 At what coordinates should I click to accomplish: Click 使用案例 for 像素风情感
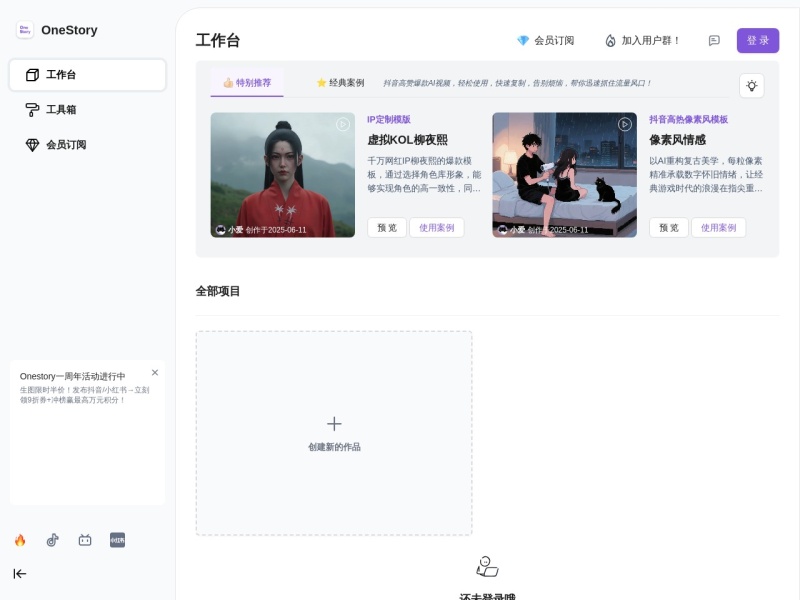pyautogui.click(x=718, y=228)
